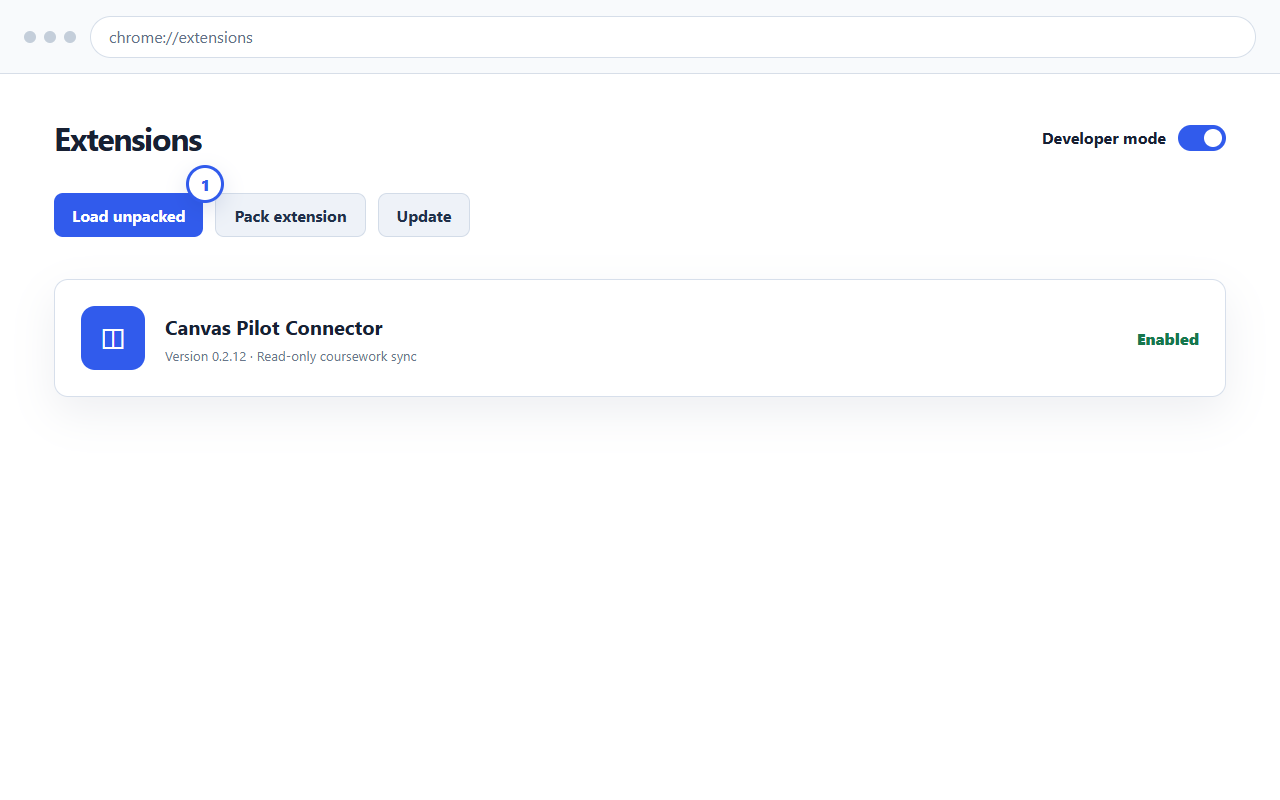This screenshot has width=1280, height=800.
Task: Click the Canvas Pilot Connector extension icon
Action: (113, 338)
